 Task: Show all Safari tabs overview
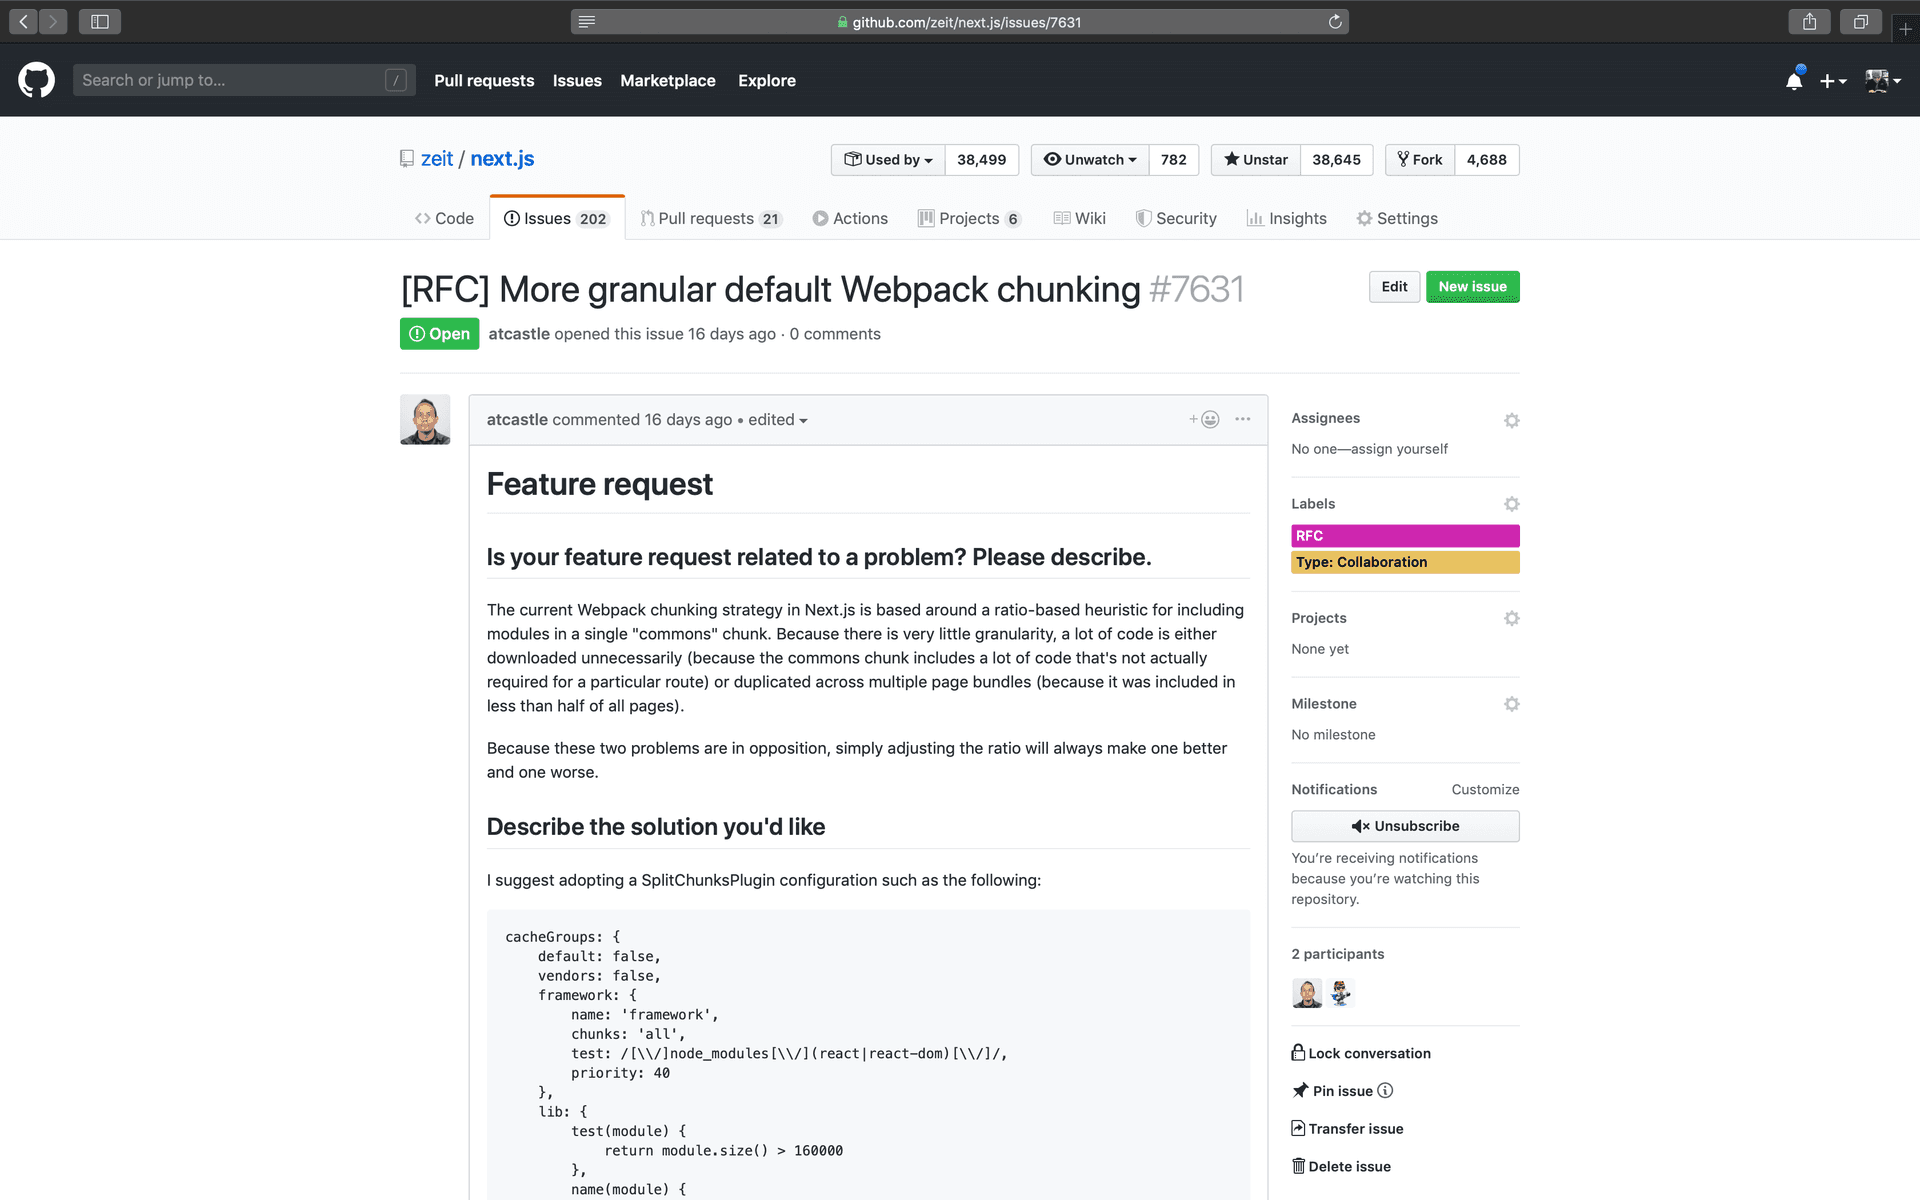pos(1860,21)
